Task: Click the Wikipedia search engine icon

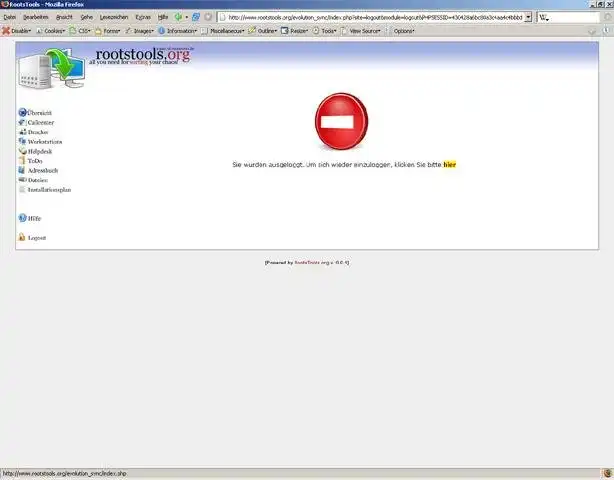Action: tap(544, 17)
